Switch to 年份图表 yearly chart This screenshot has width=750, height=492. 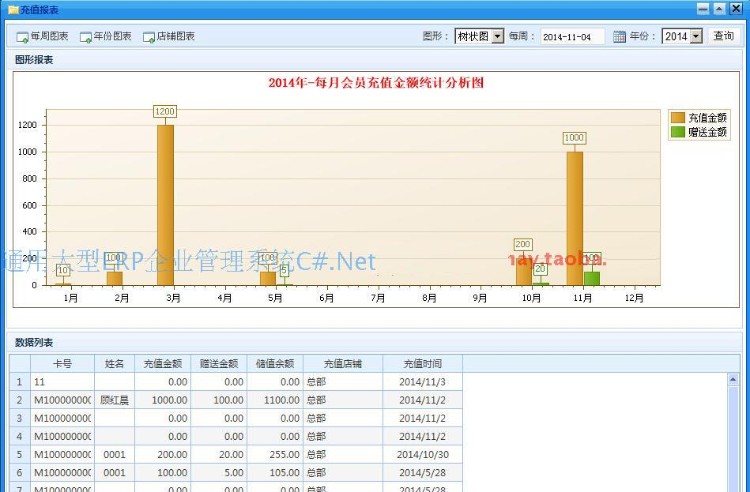[106, 36]
